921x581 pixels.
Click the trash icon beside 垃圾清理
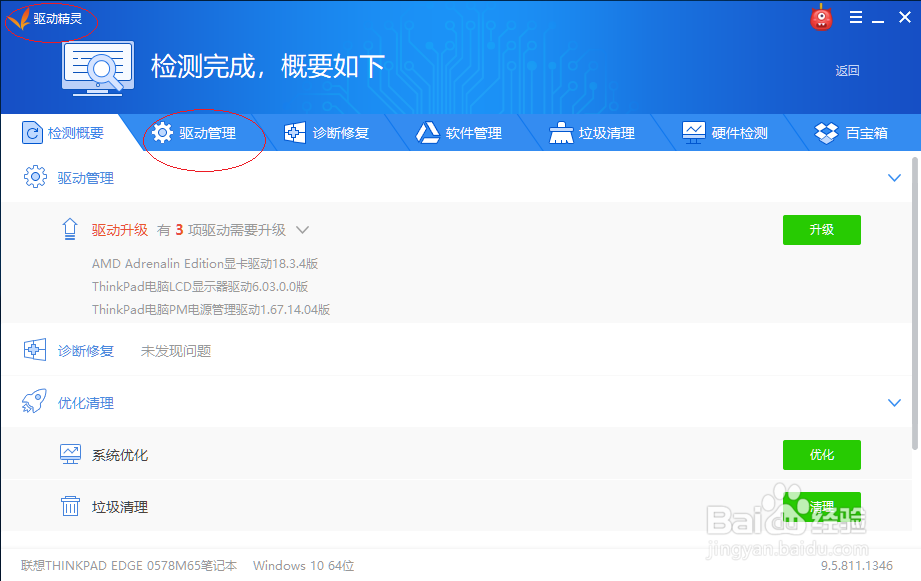[70, 507]
